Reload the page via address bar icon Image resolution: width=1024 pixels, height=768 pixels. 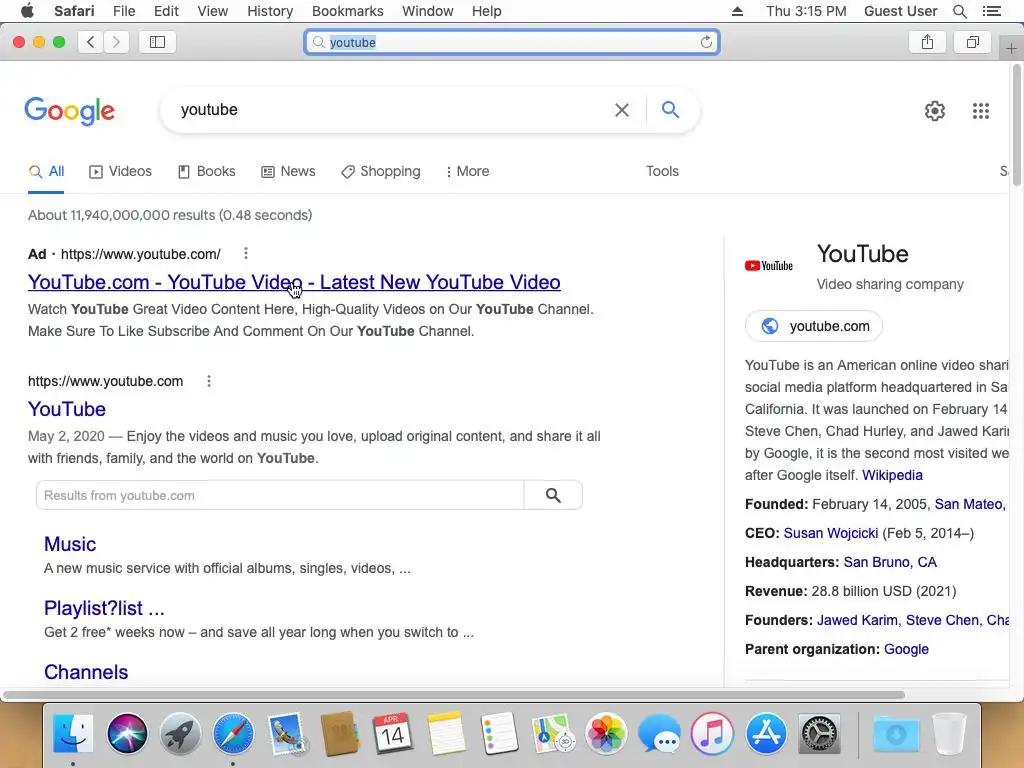click(706, 42)
